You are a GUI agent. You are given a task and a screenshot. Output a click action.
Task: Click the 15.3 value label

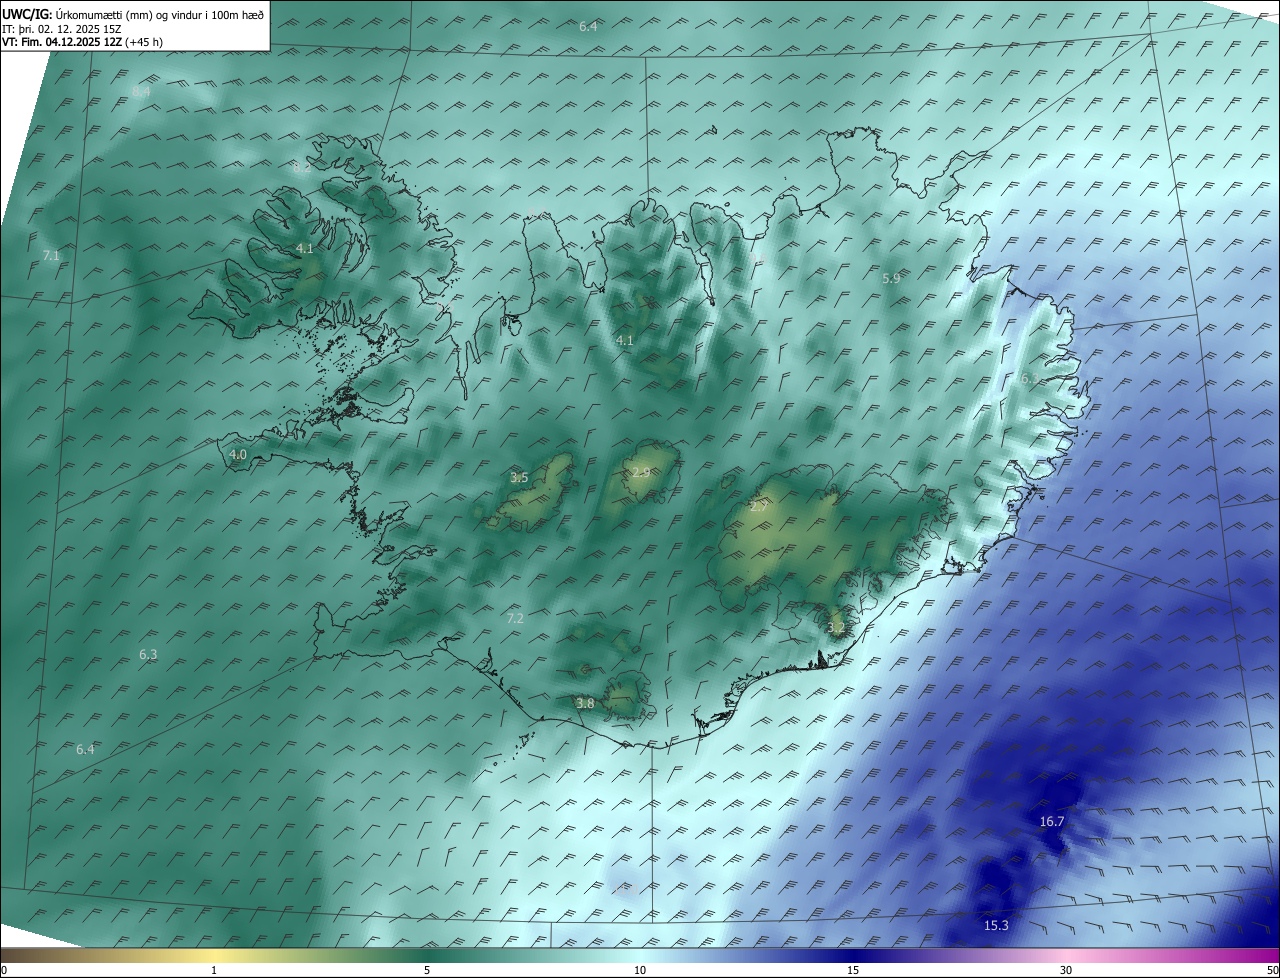(x=996, y=925)
